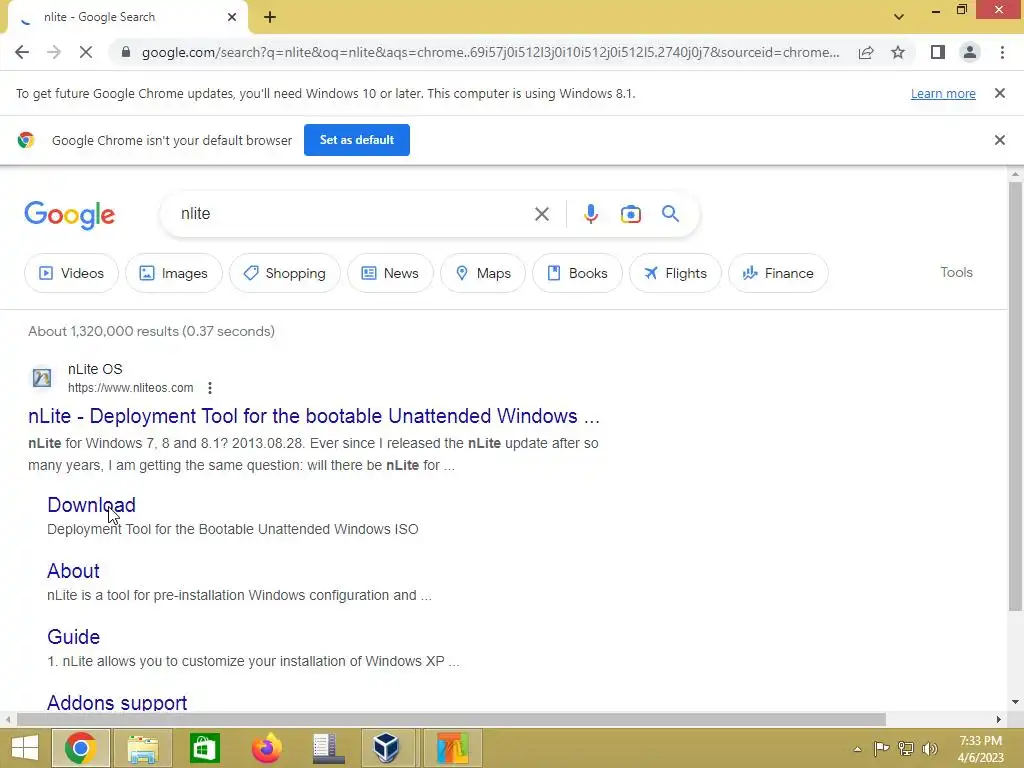This screenshot has width=1024, height=768.
Task: Open the Windows Store taskbar icon
Action: tap(204, 748)
